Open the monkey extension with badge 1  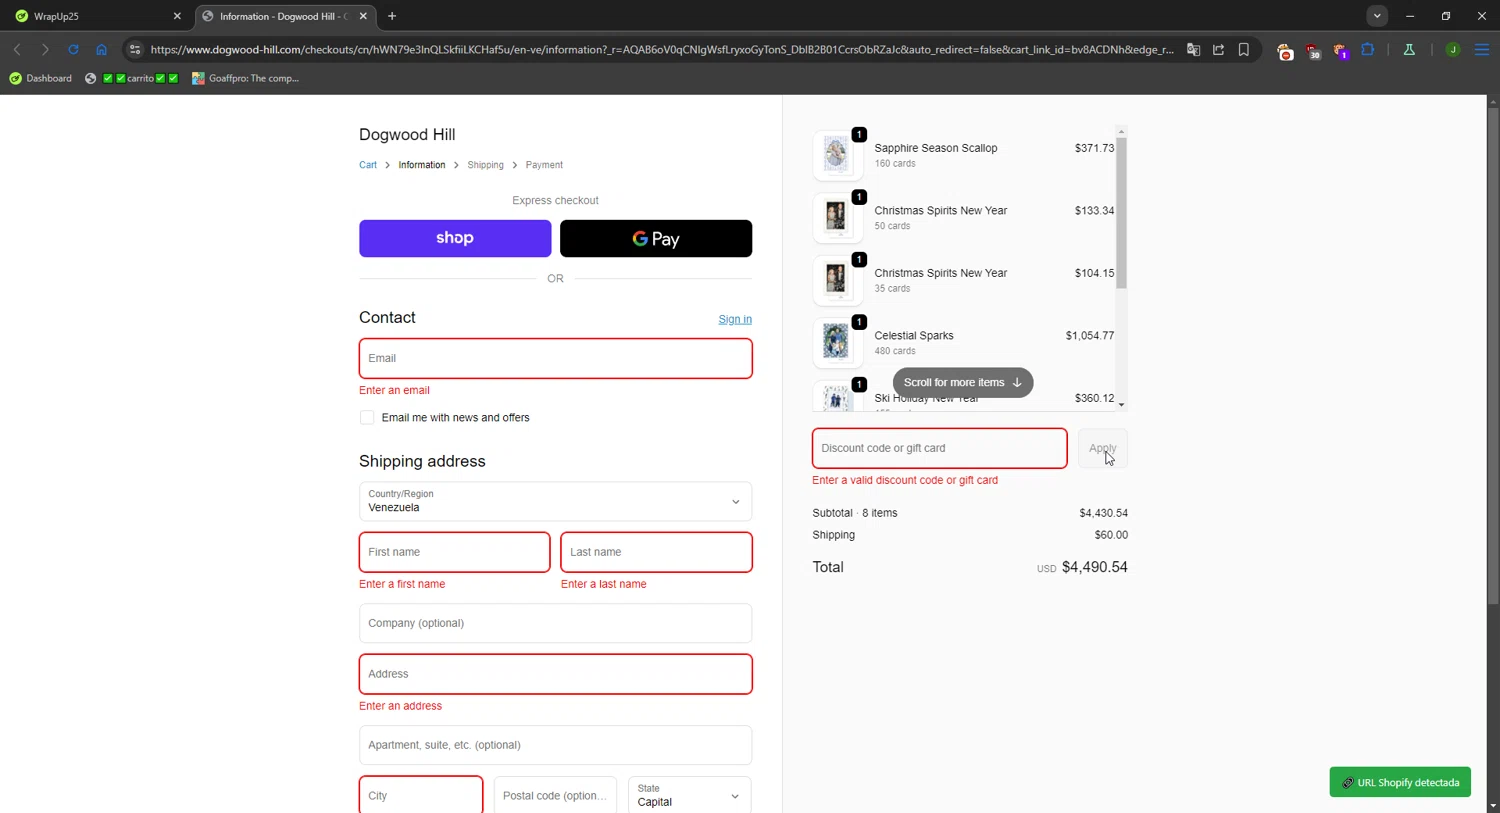[1340, 50]
